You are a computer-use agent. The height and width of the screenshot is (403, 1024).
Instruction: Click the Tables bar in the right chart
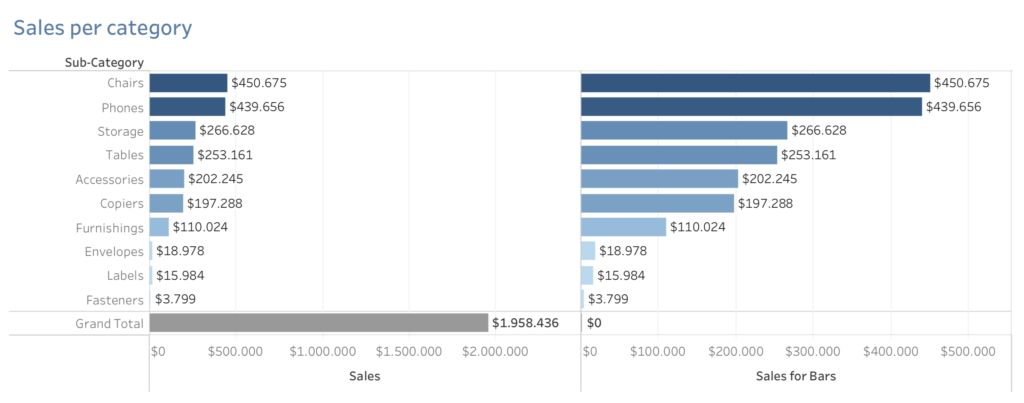pos(678,155)
